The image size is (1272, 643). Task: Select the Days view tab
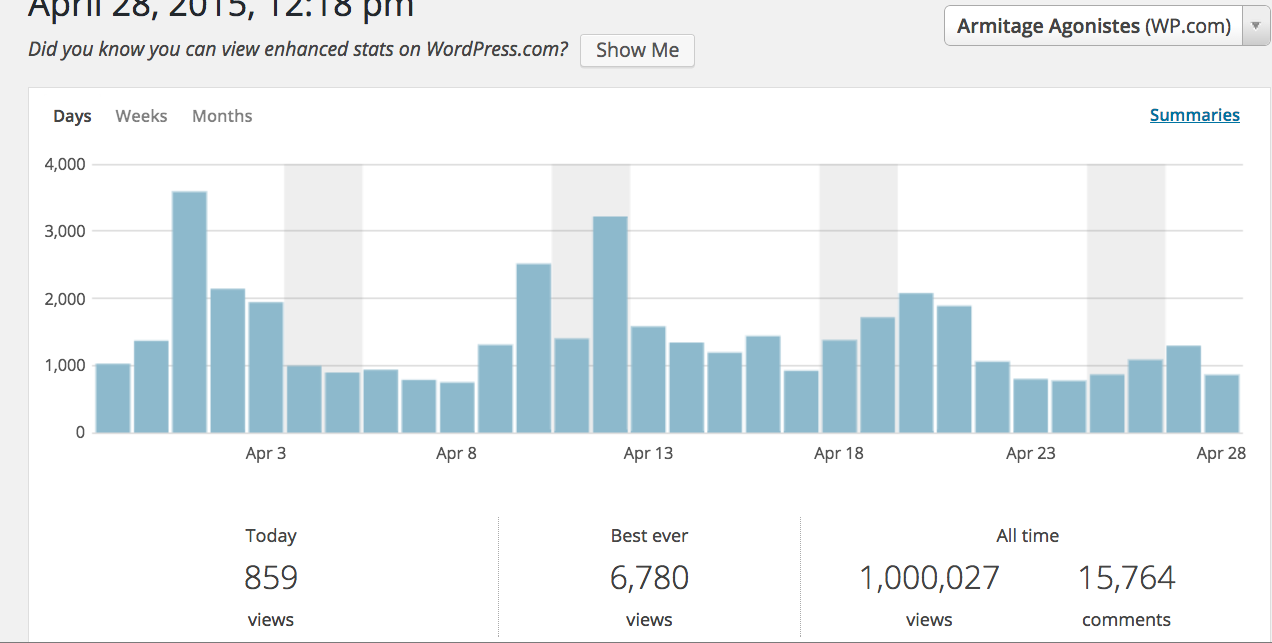[x=72, y=116]
